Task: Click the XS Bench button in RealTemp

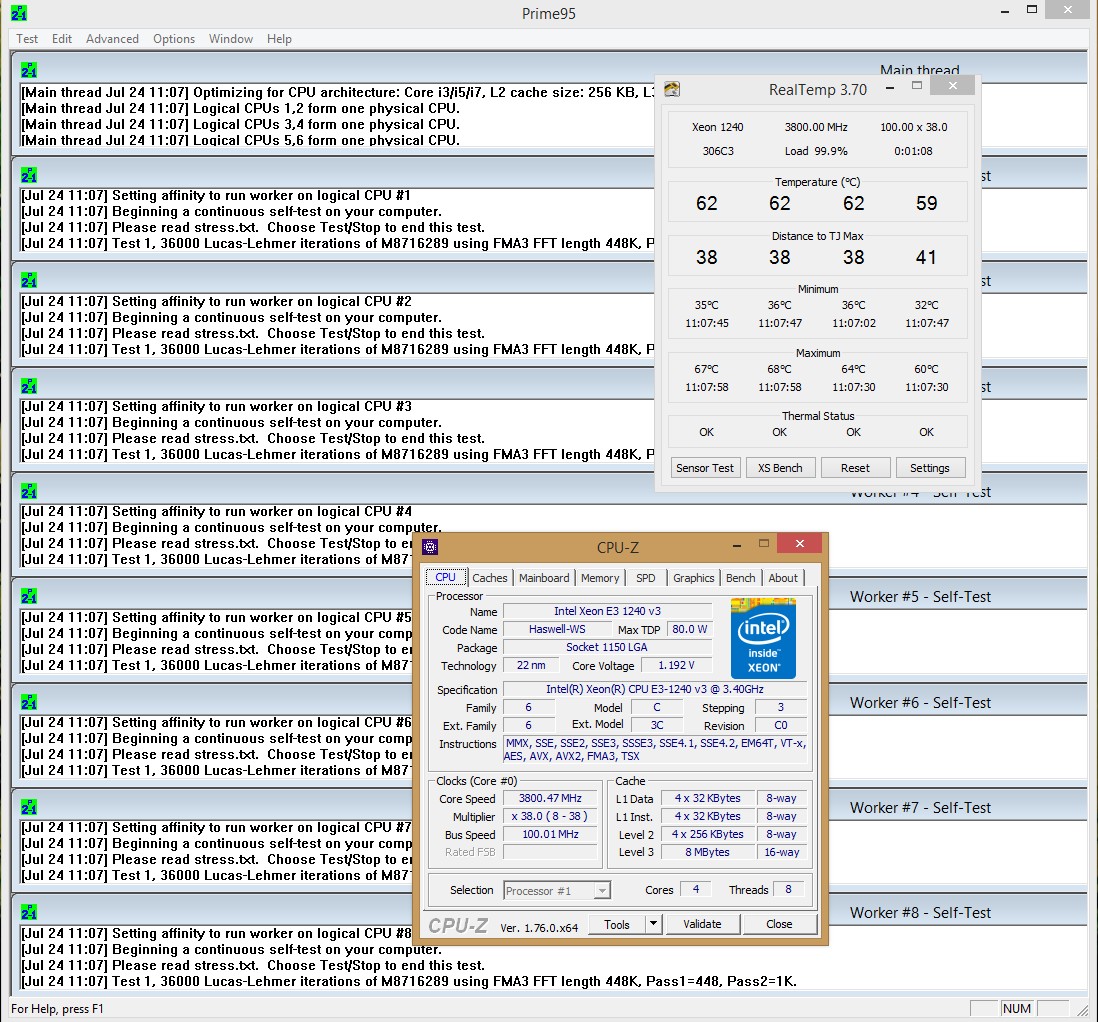Action: coord(780,468)
